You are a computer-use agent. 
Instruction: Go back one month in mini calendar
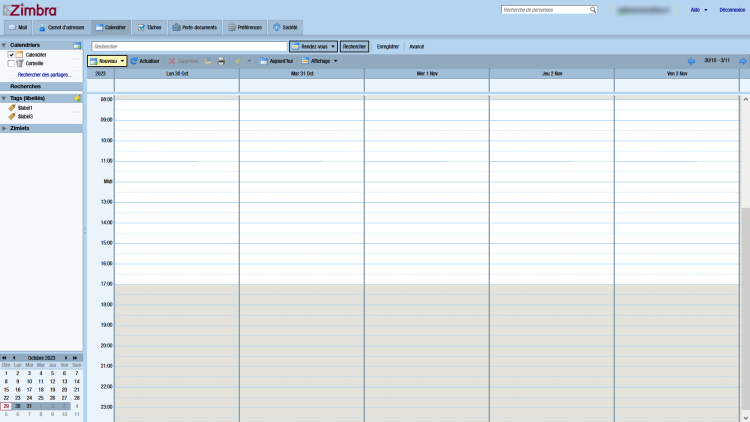[14, 358]
